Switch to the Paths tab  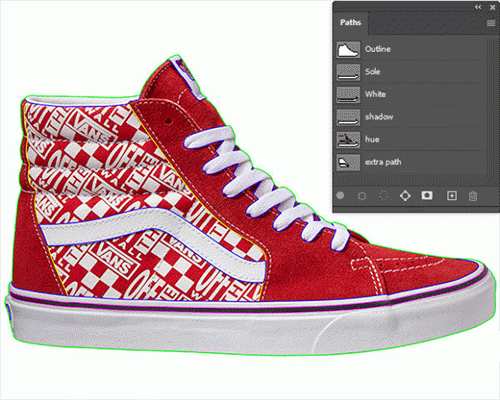350,23
